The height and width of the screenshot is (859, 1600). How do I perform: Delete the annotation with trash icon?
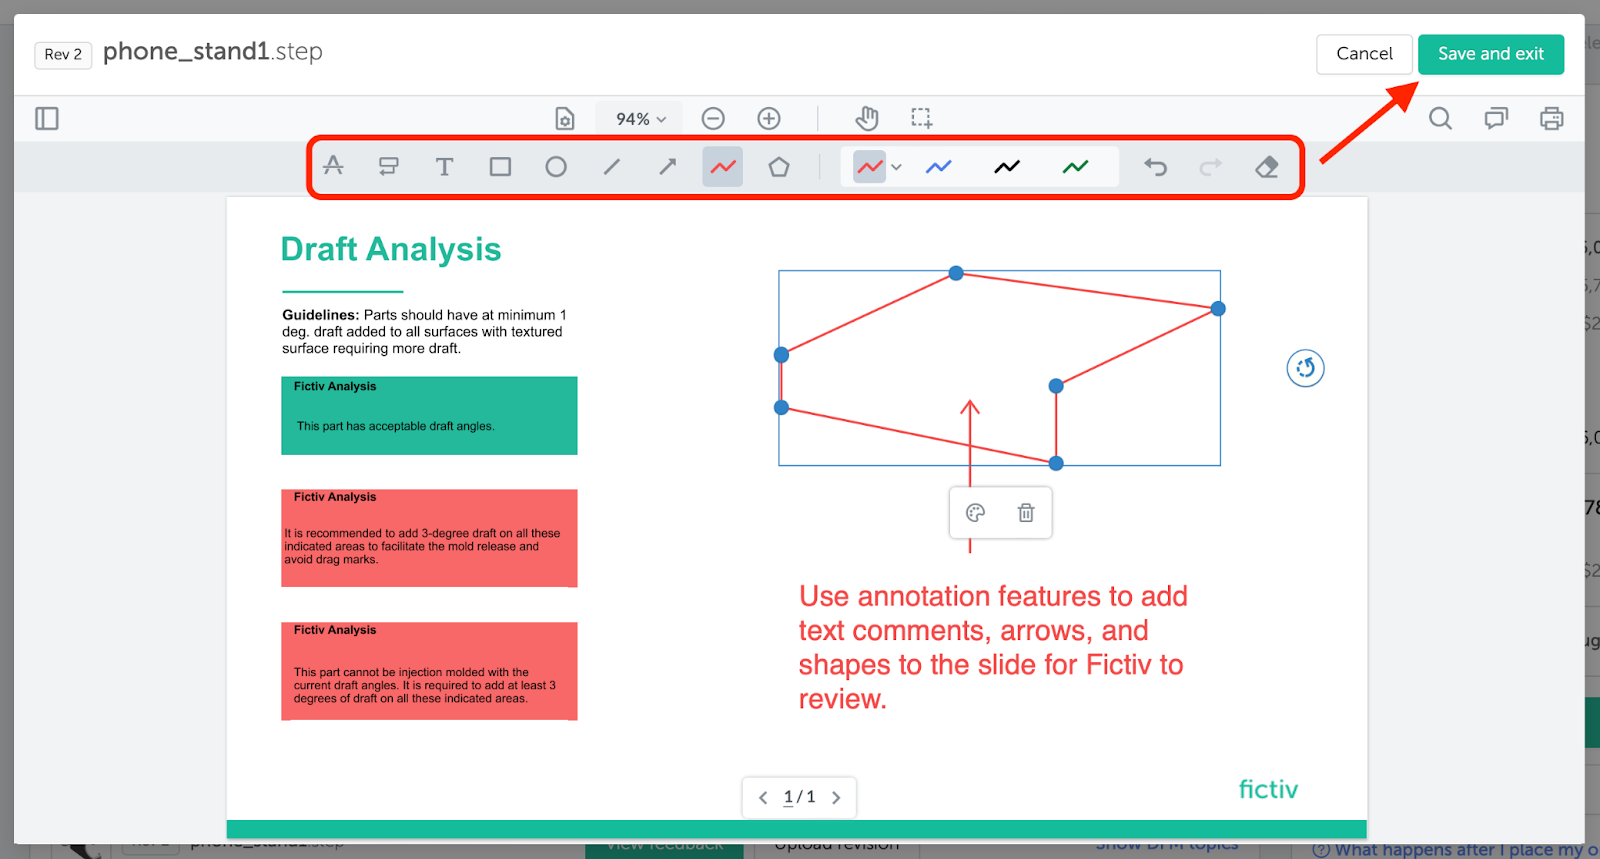(x=1026, y=513)
